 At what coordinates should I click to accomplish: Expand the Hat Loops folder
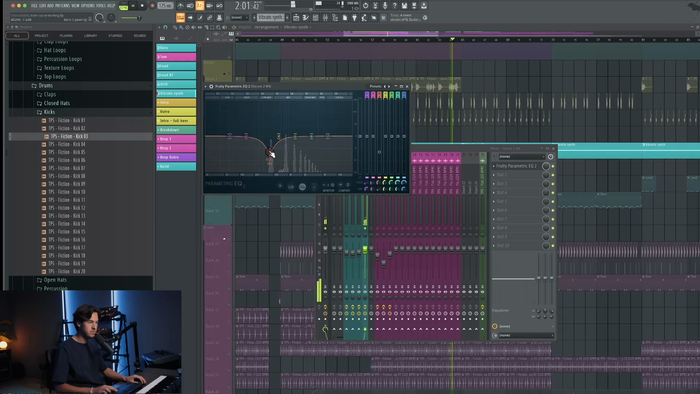[x=54, y=50]
